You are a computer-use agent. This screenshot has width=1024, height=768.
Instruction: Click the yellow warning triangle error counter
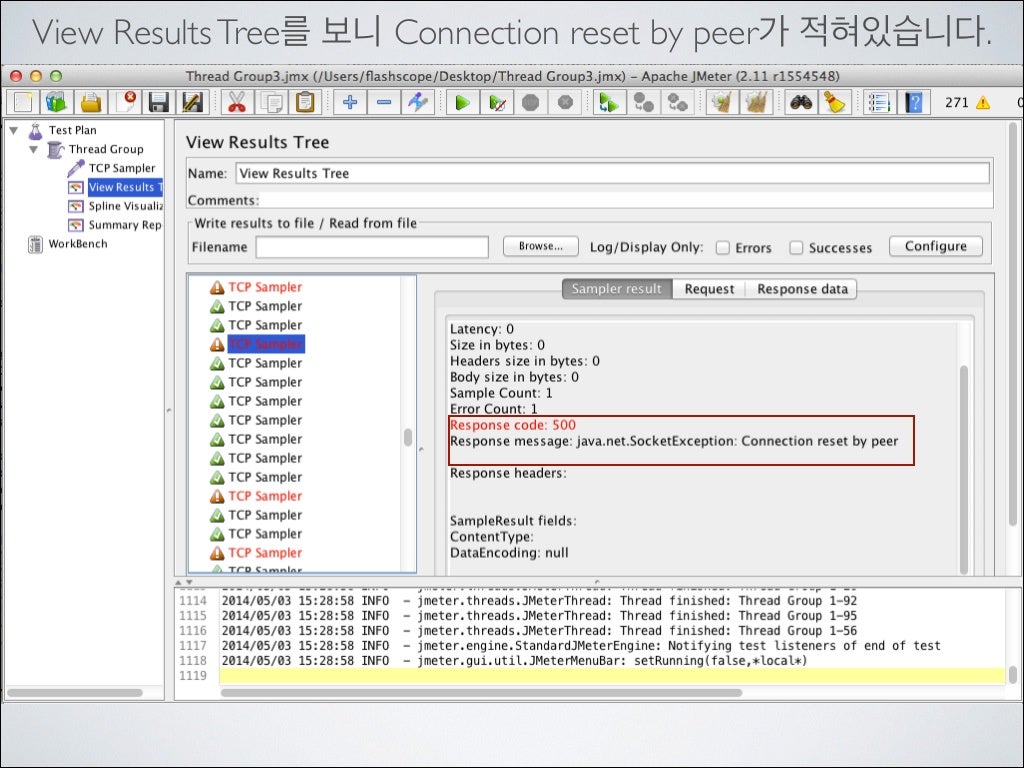(x=983, y=103)
